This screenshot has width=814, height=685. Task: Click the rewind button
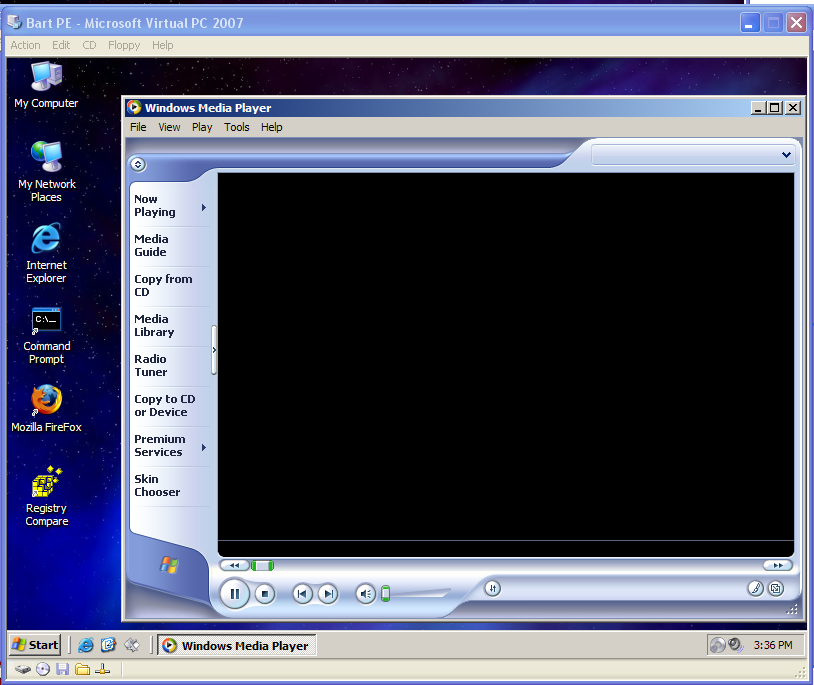(233, 566)
